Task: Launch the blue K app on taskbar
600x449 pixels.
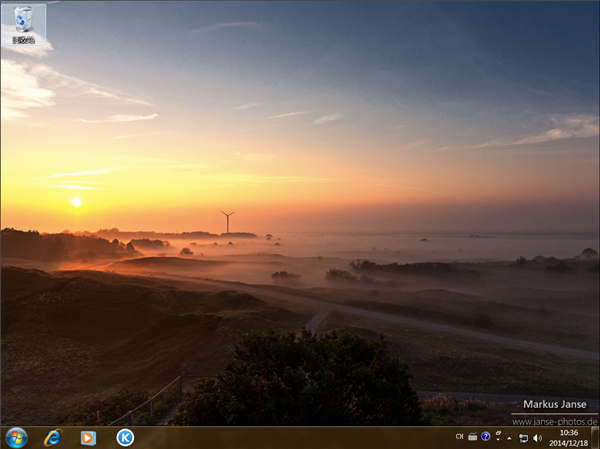Action: (x=125, y=437)
